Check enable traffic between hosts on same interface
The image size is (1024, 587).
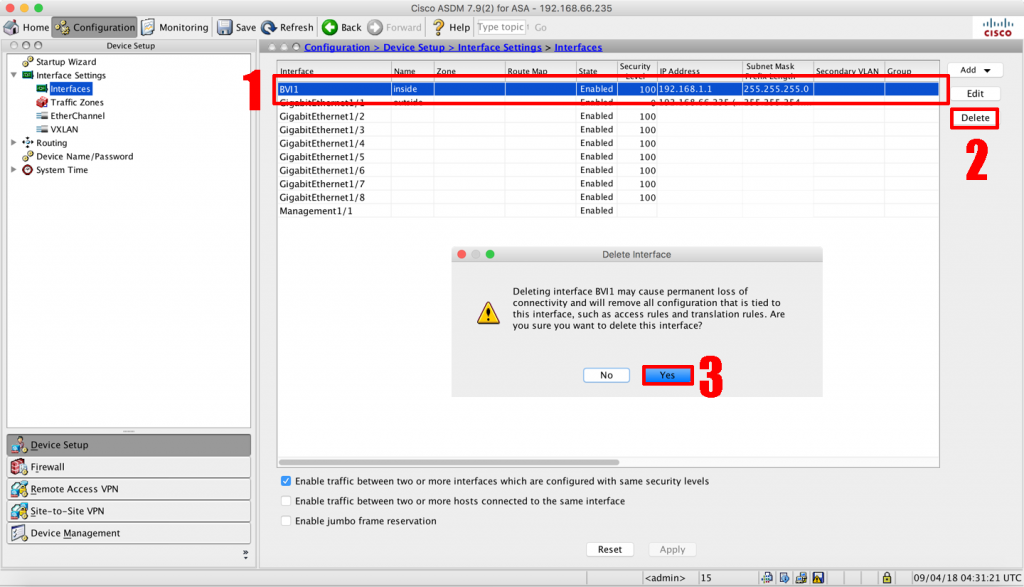click(286, 501)
